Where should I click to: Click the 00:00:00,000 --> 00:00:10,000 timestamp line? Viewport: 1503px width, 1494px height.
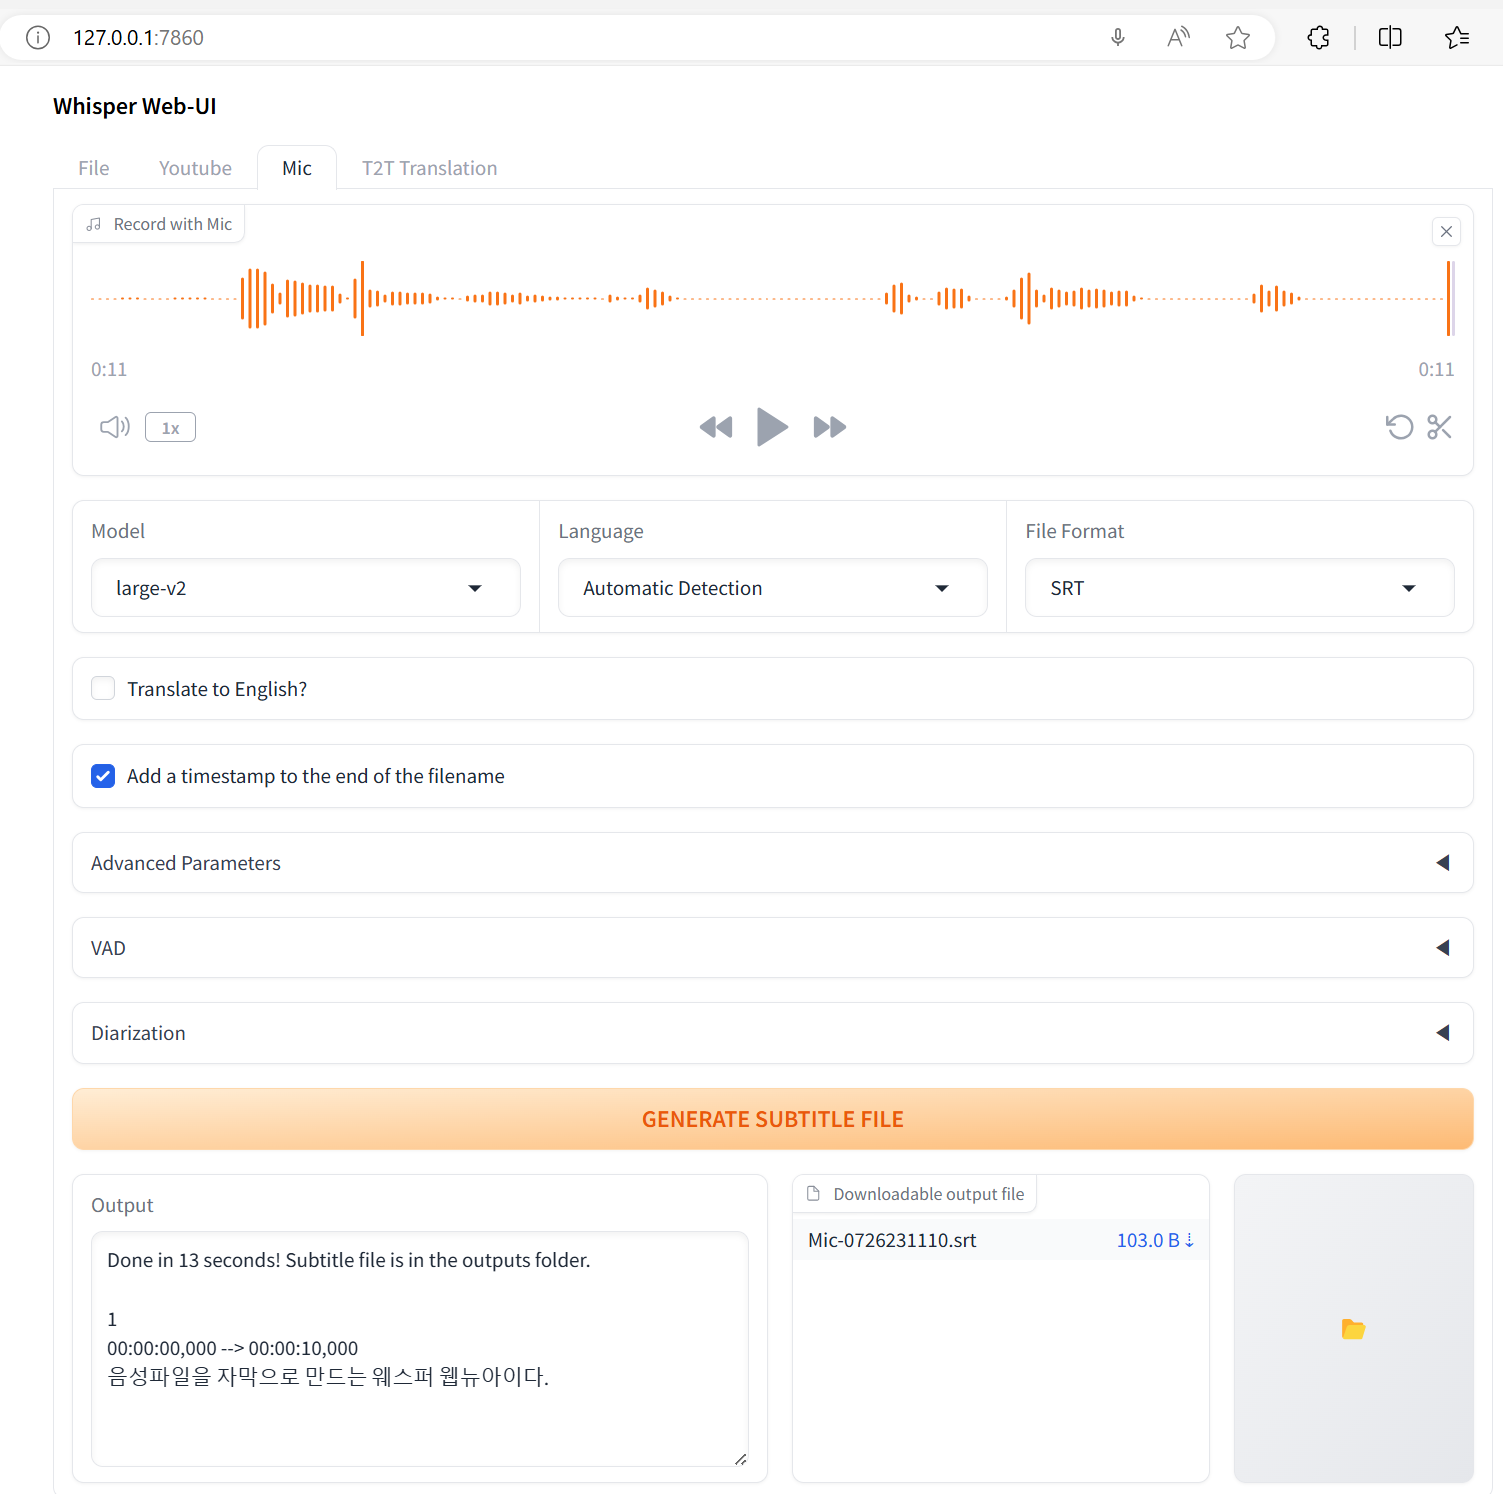coord(232,1348)
